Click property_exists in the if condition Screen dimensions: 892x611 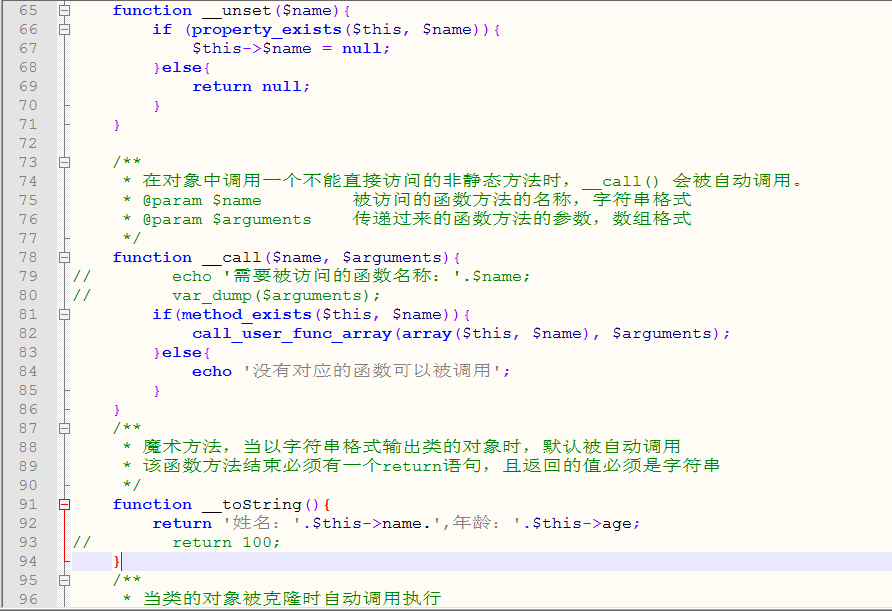[x=266, y=30]
